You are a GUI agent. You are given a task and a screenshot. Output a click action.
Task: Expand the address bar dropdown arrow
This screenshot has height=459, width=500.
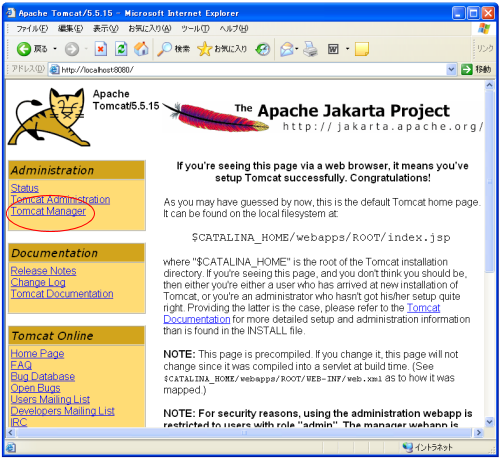(x=451, y=70)
